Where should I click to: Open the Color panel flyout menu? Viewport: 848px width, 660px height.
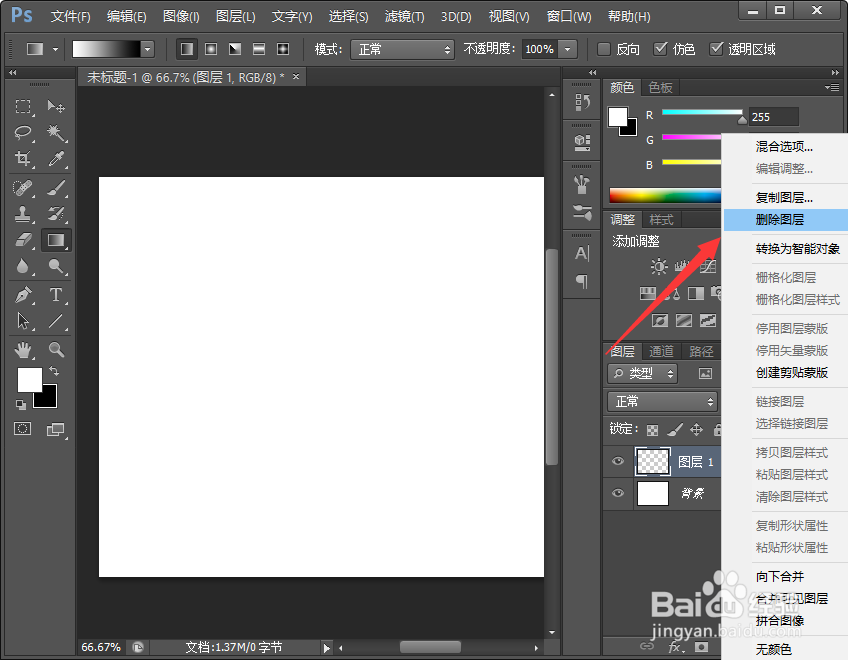coord(832,87)
